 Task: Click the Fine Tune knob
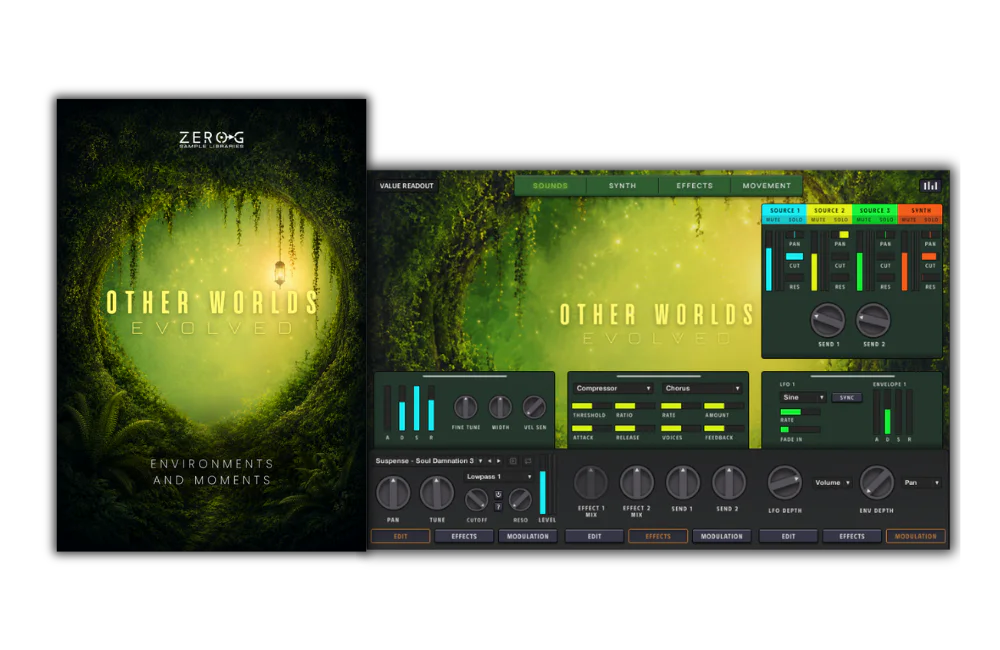pyautogui.click(x=466, y=407)
